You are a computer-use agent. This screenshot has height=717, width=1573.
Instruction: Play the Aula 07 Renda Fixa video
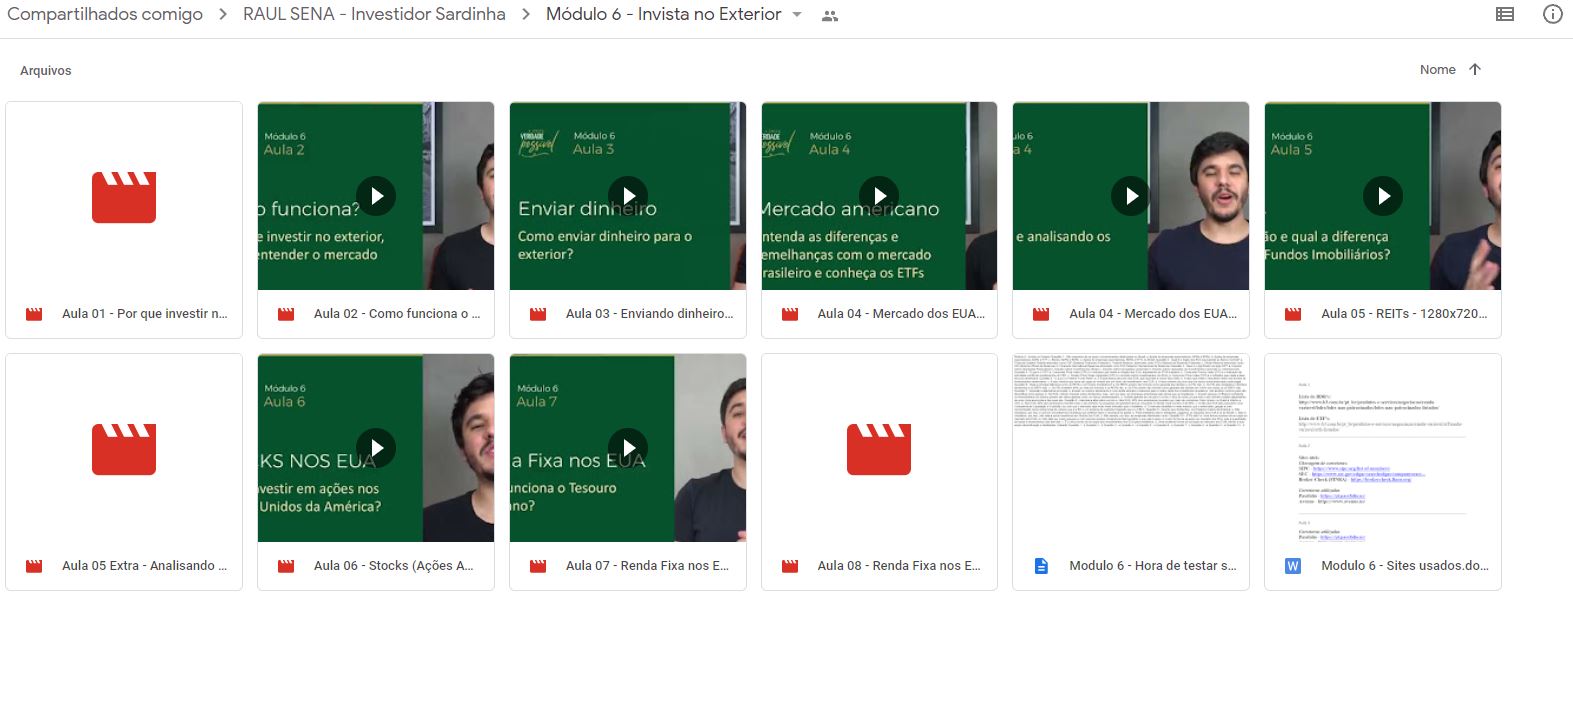pyautogui.click(x=628, y=448)
